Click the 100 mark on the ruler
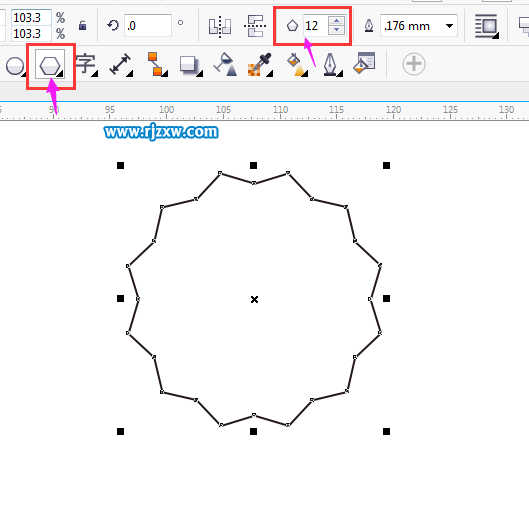The width and height of the screenshot is (529, 512). tap(166, 110)
